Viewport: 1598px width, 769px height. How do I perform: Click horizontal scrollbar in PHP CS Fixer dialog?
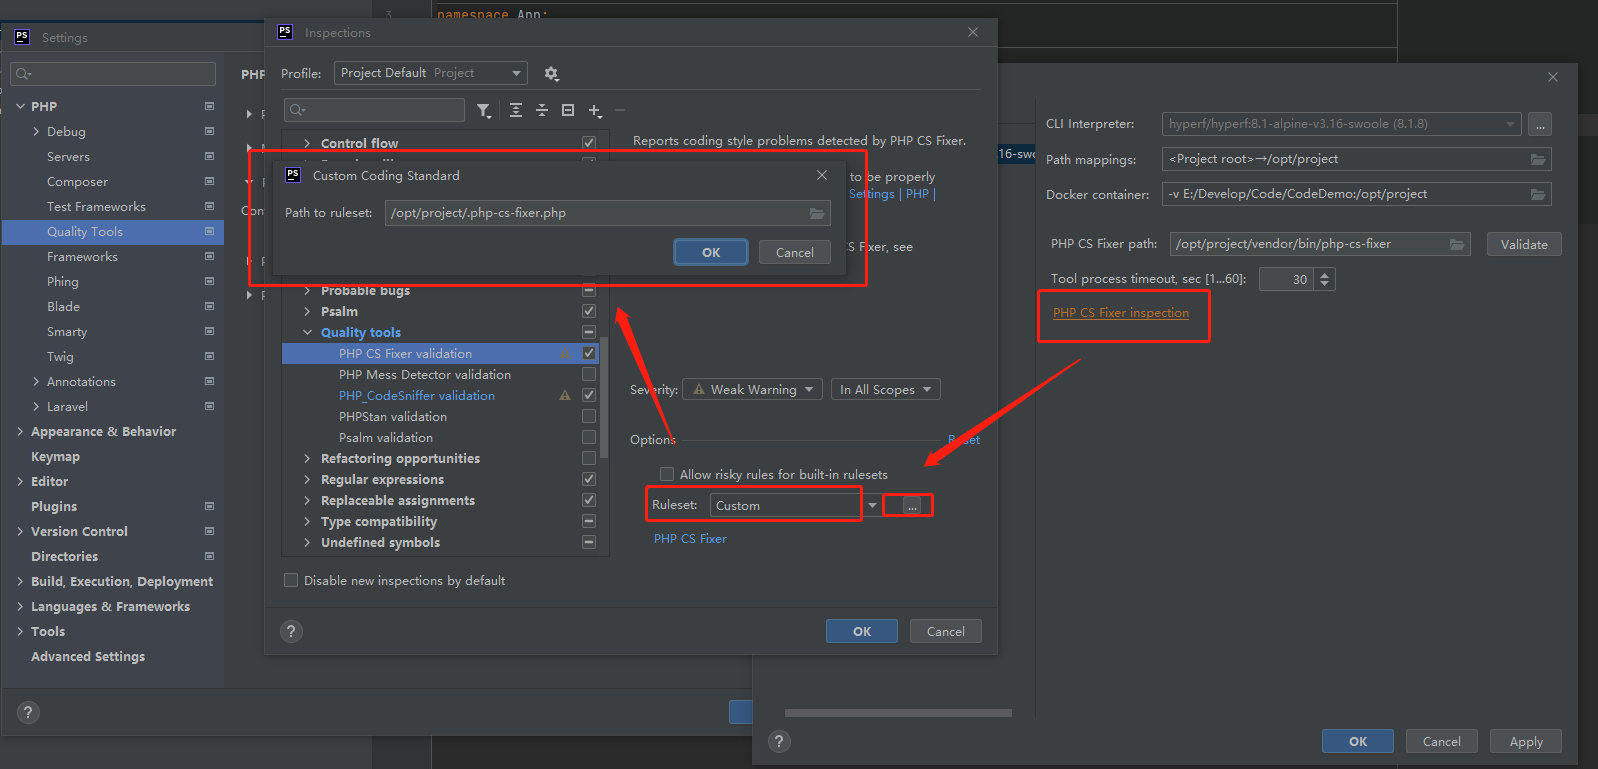tap(898, 713)
